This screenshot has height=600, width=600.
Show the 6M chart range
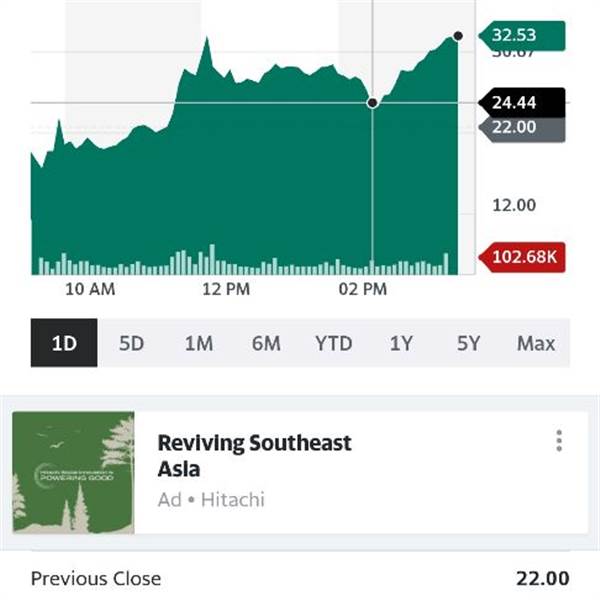click(x=266, y=343)
